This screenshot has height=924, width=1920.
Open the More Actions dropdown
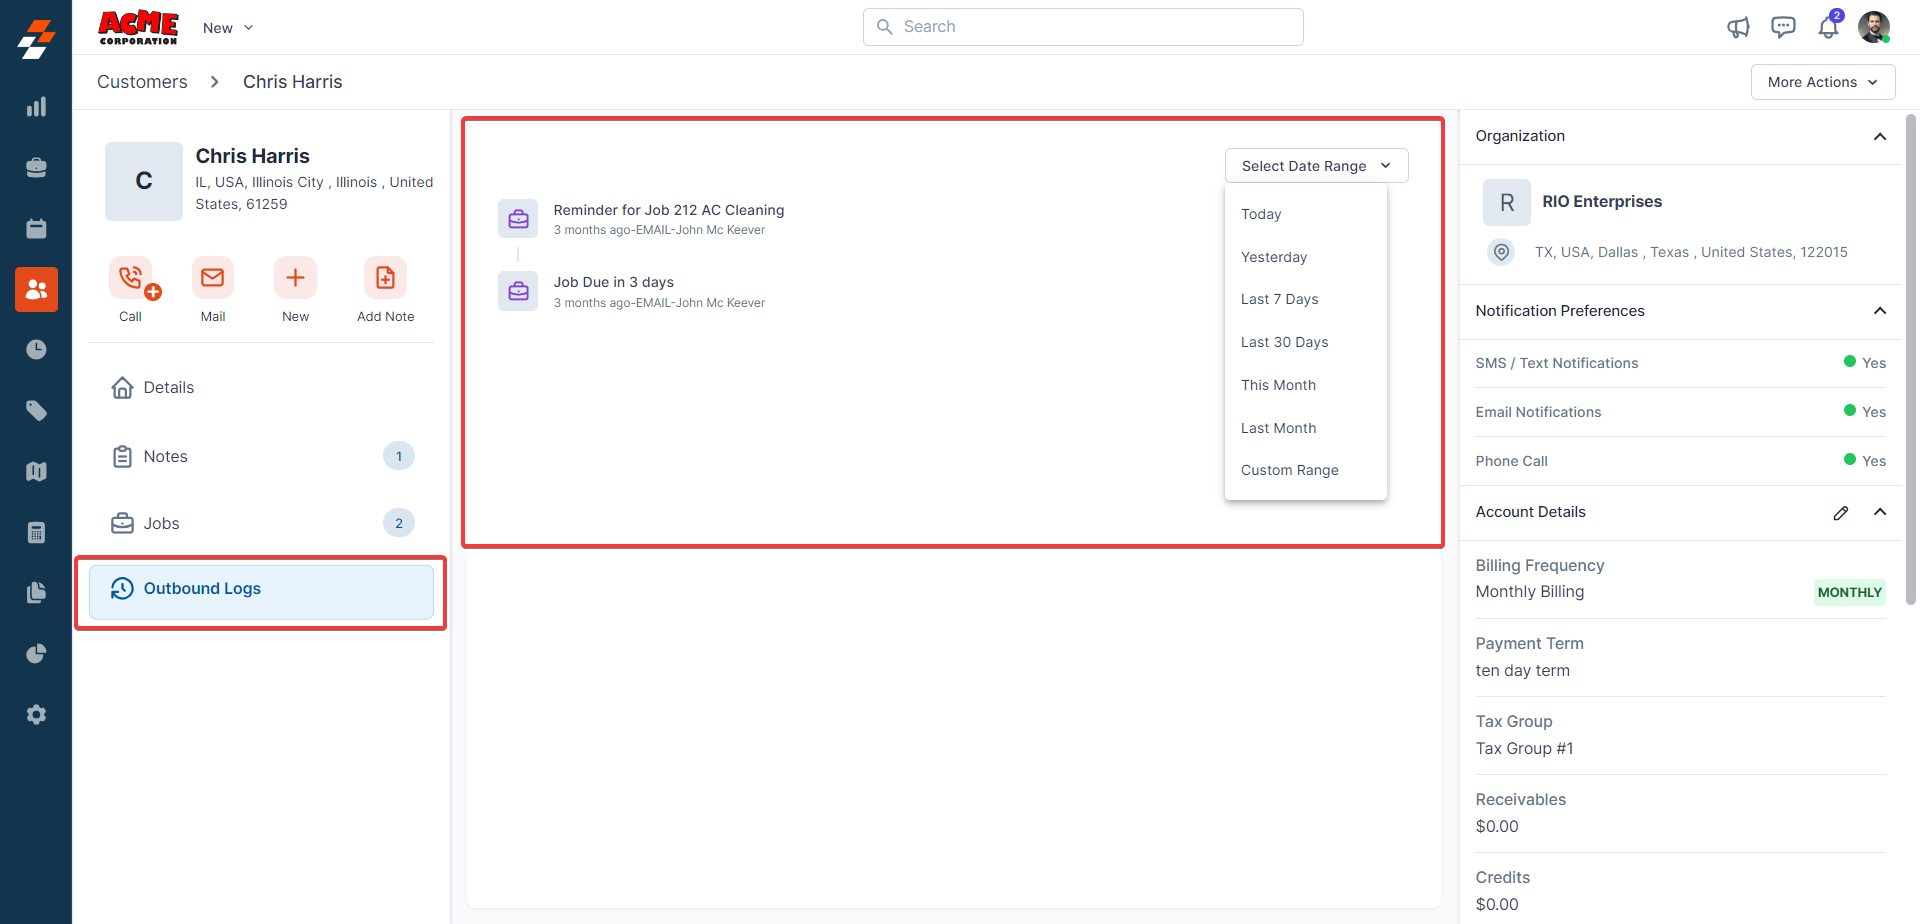pyautogui.click(x=1823, y=82)
